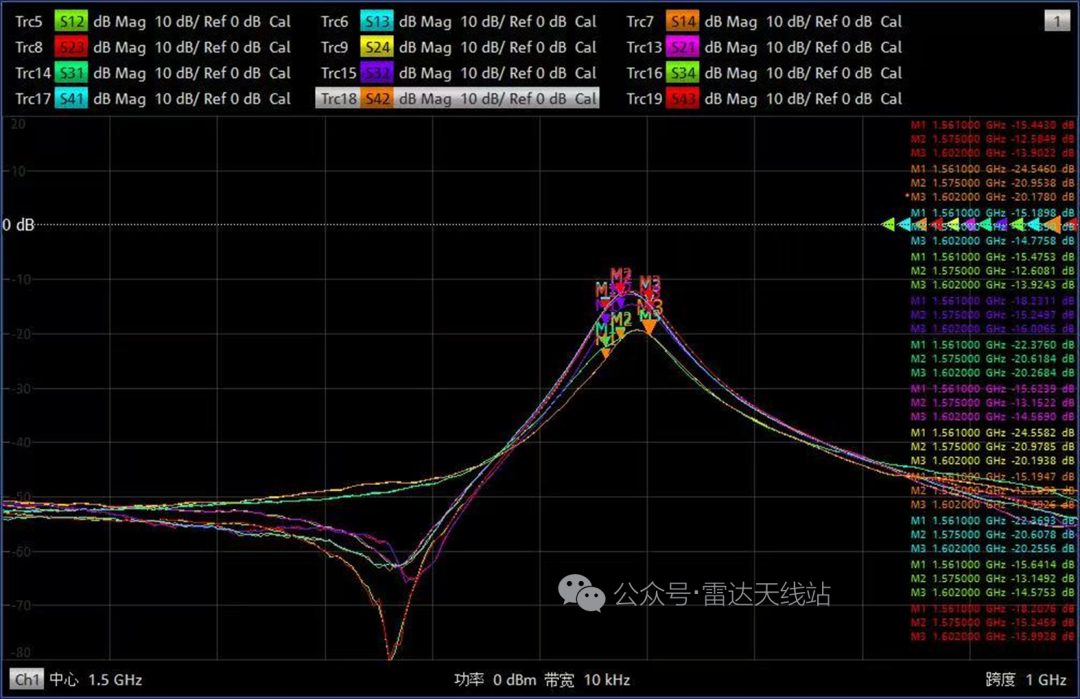Activate the Trc8 trace label
This screenshot has width=1080, height=699.
[29, 48]
